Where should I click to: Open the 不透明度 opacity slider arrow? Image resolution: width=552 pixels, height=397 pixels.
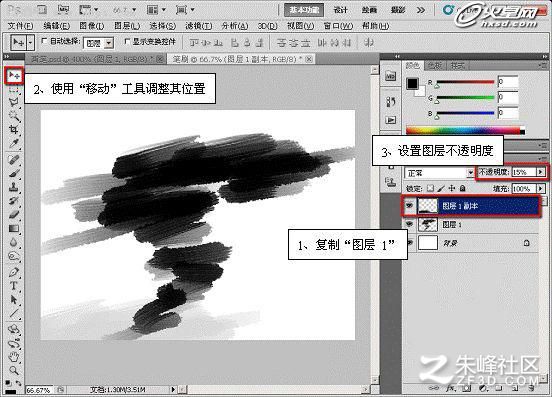(540, 172)
